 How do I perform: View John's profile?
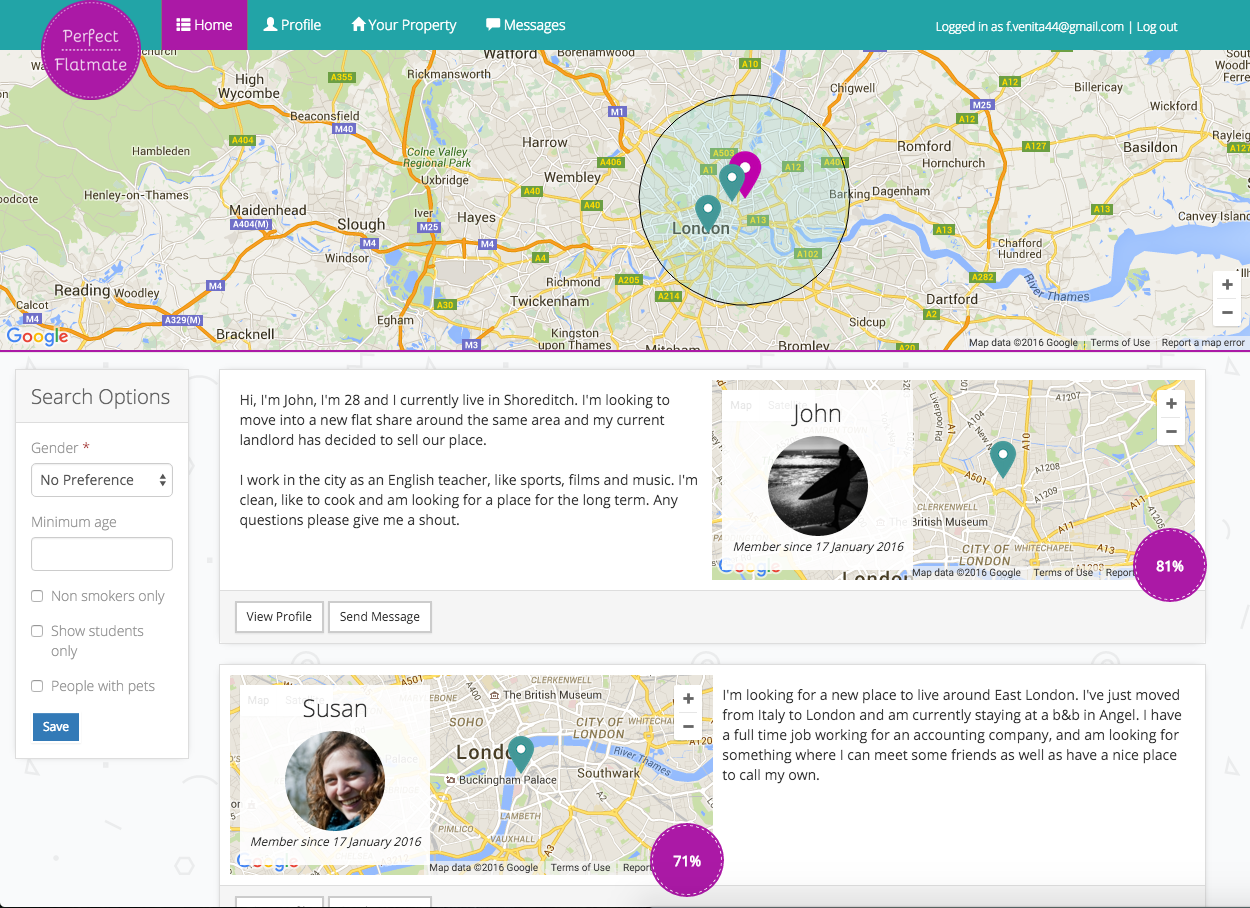click(279, 617)
